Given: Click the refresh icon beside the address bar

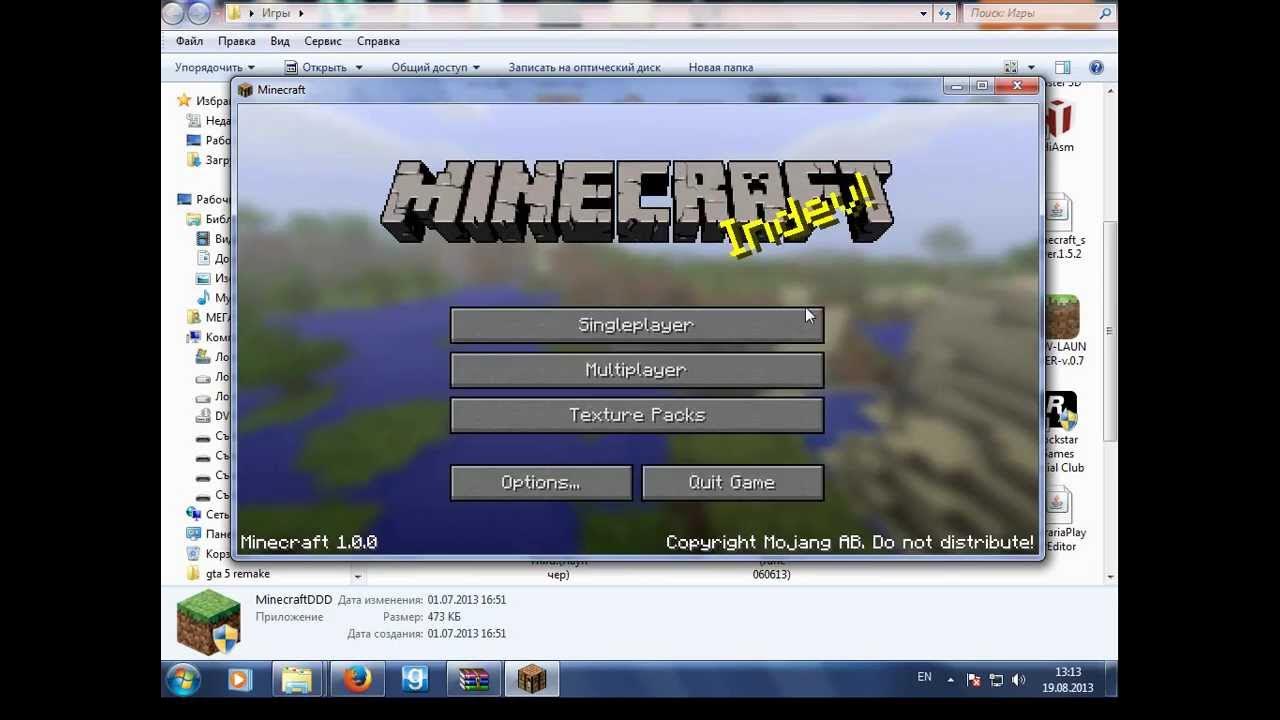Looking at the screenshot, I should [x=945, y=13].
